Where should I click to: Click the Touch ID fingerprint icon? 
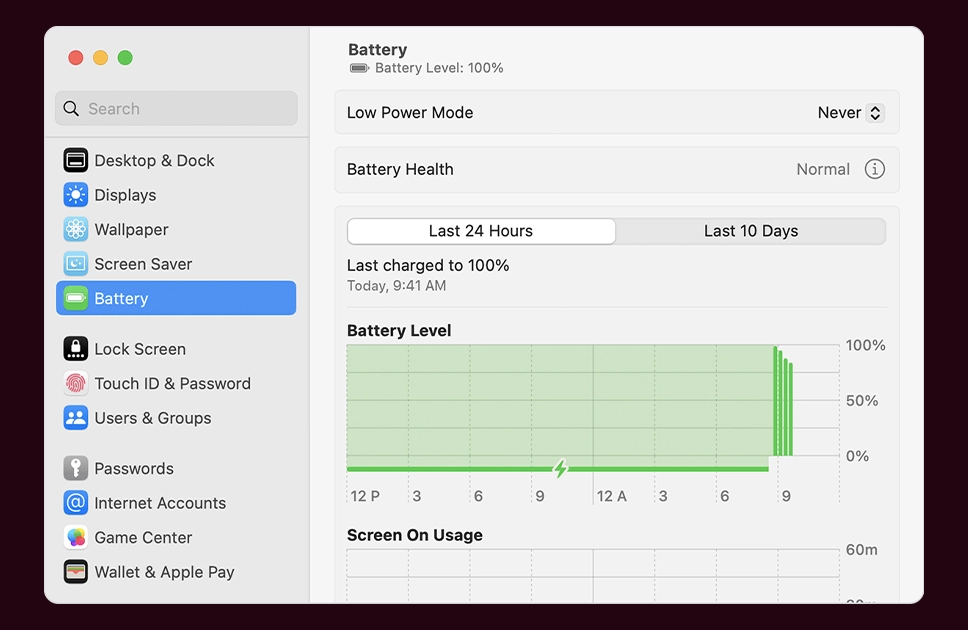[75, 384]
